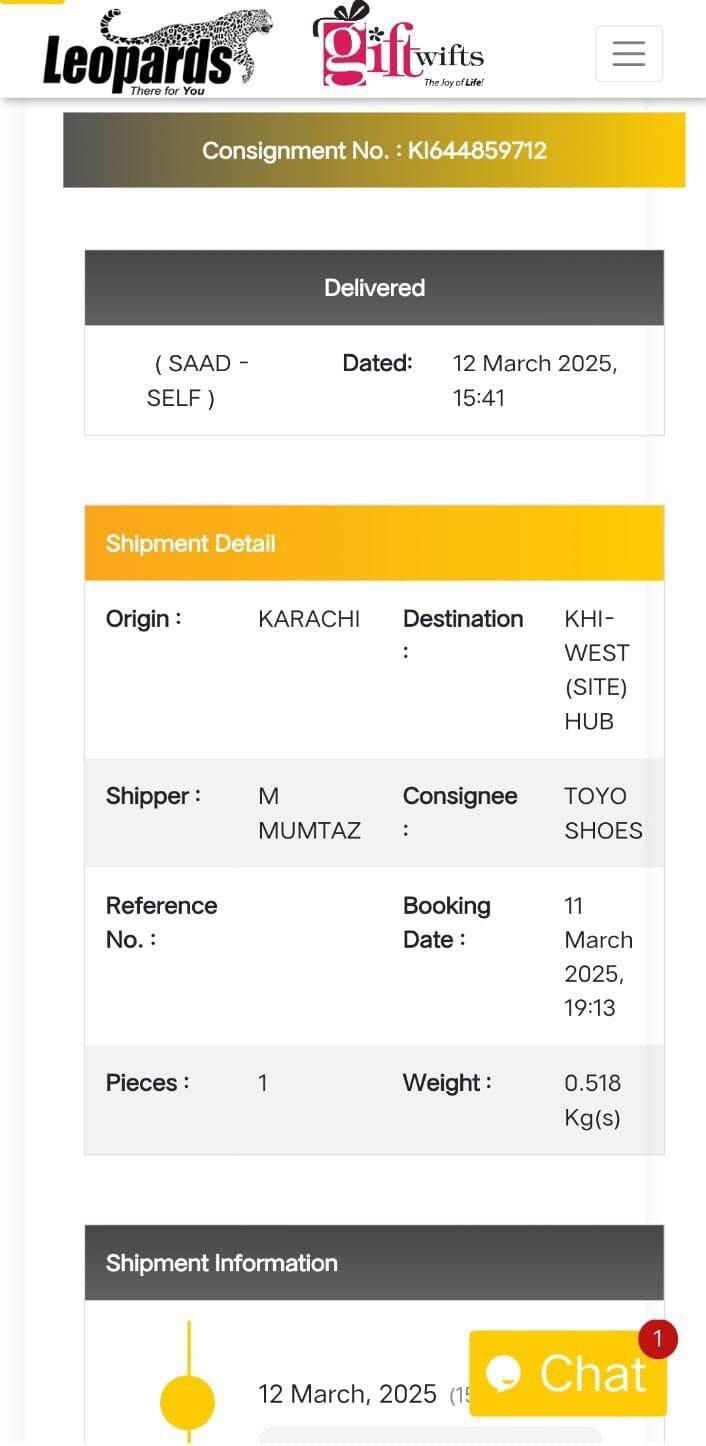Click the Shipment Information header
706x1446 pixels.
(374, 1263)
